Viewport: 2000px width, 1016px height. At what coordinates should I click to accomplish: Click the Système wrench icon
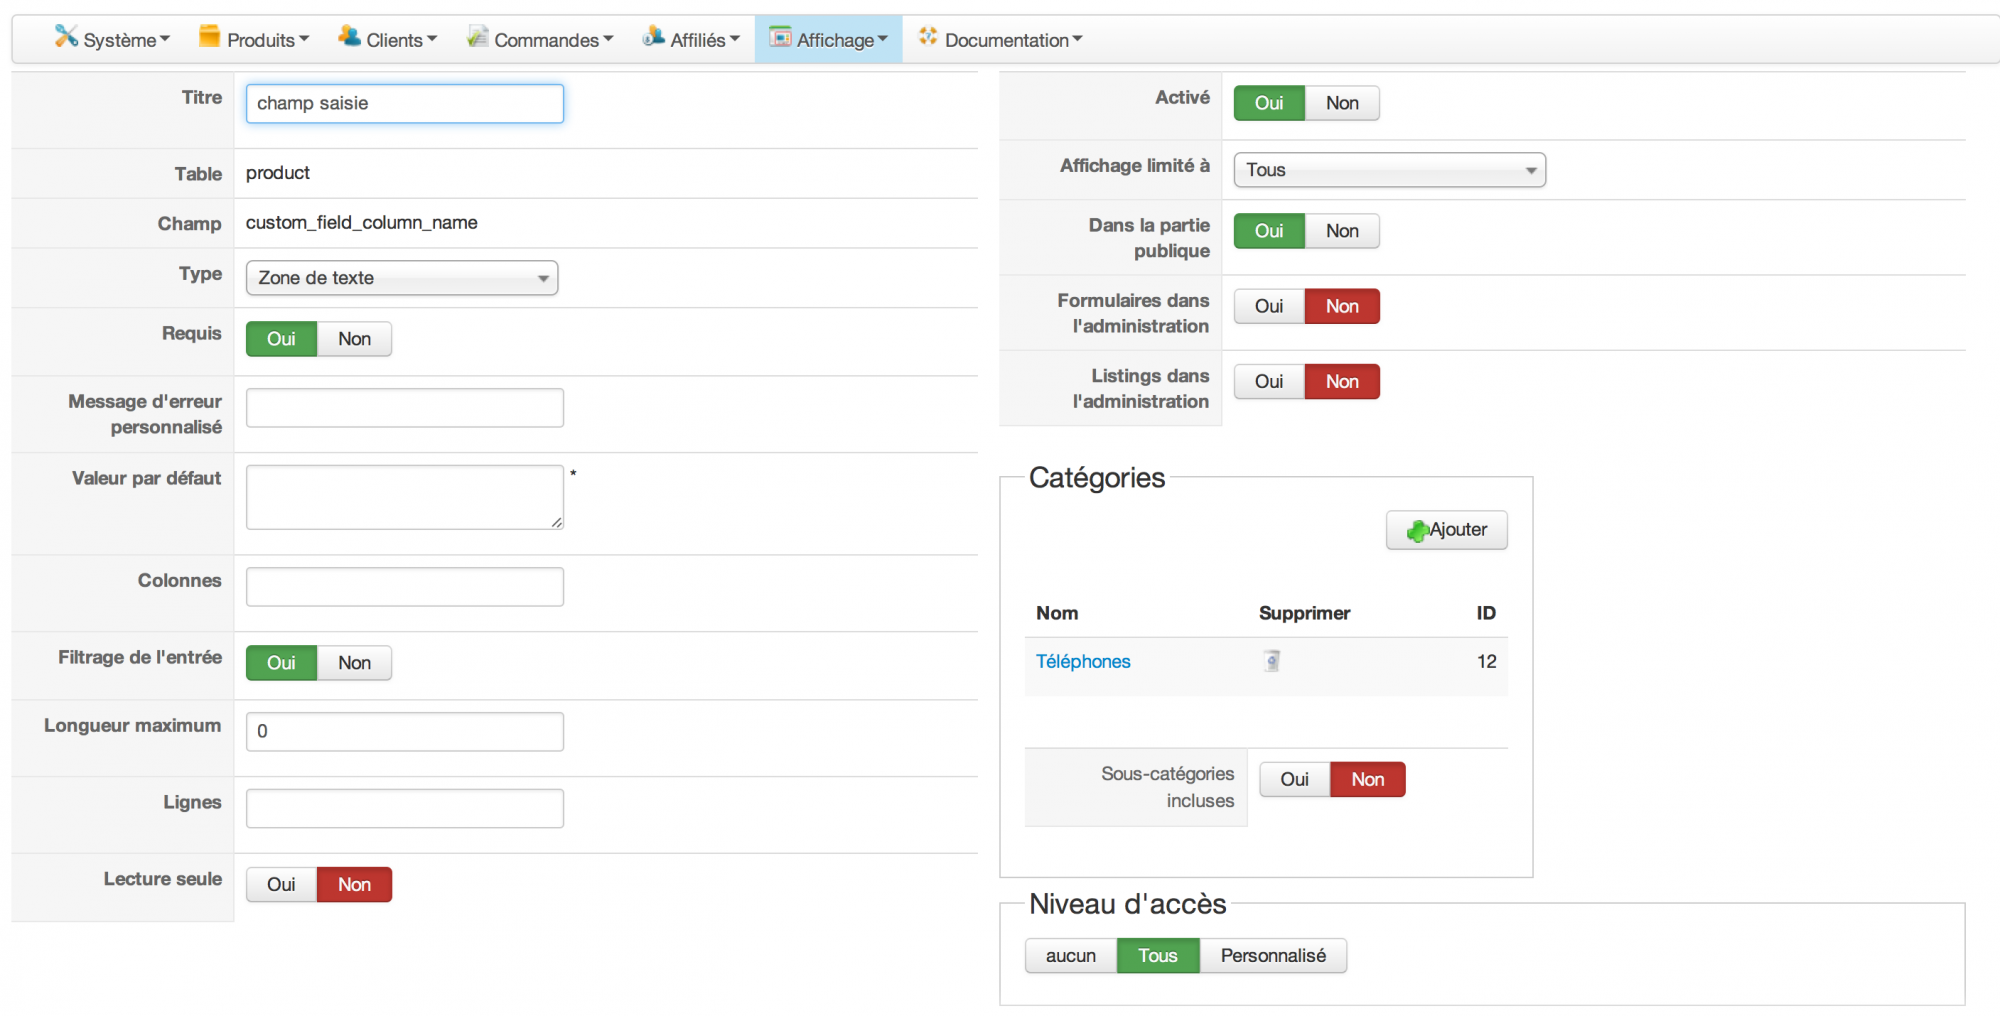(x=66, y=37)
